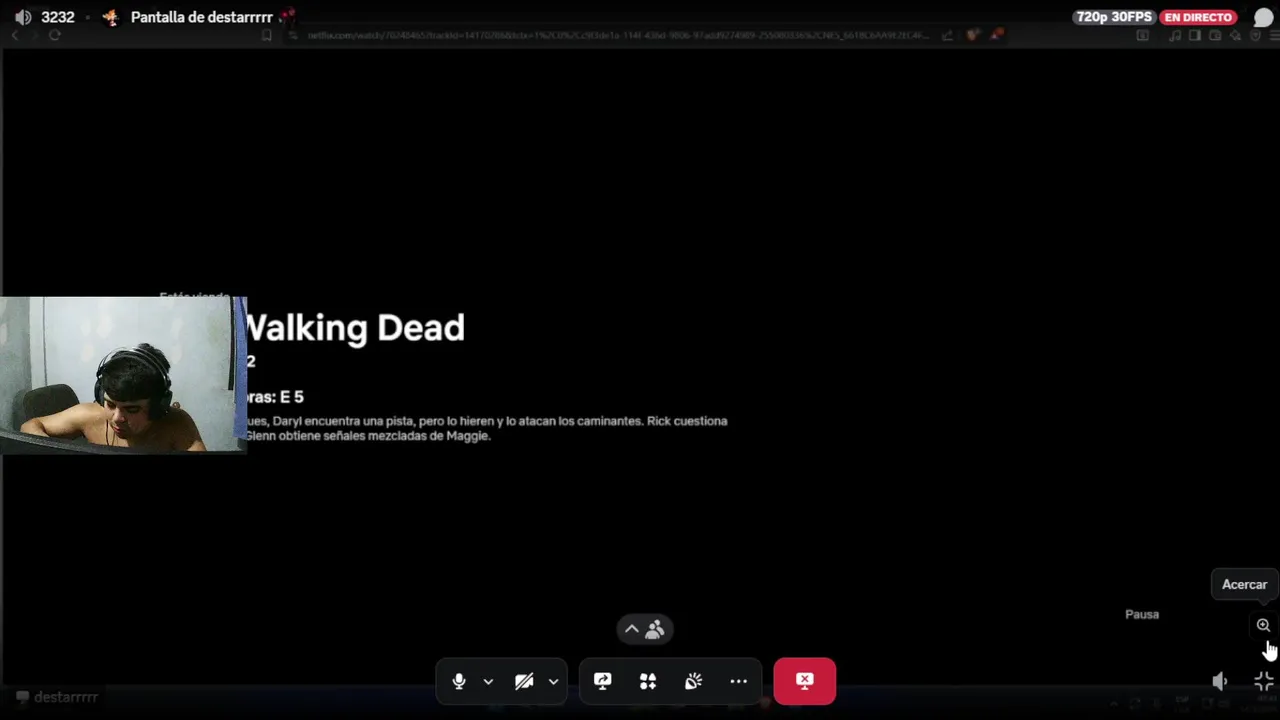Click the stream title "Pantalla de destarrrrr"
The image size is (1280, 720).
[x=202, y=17]
